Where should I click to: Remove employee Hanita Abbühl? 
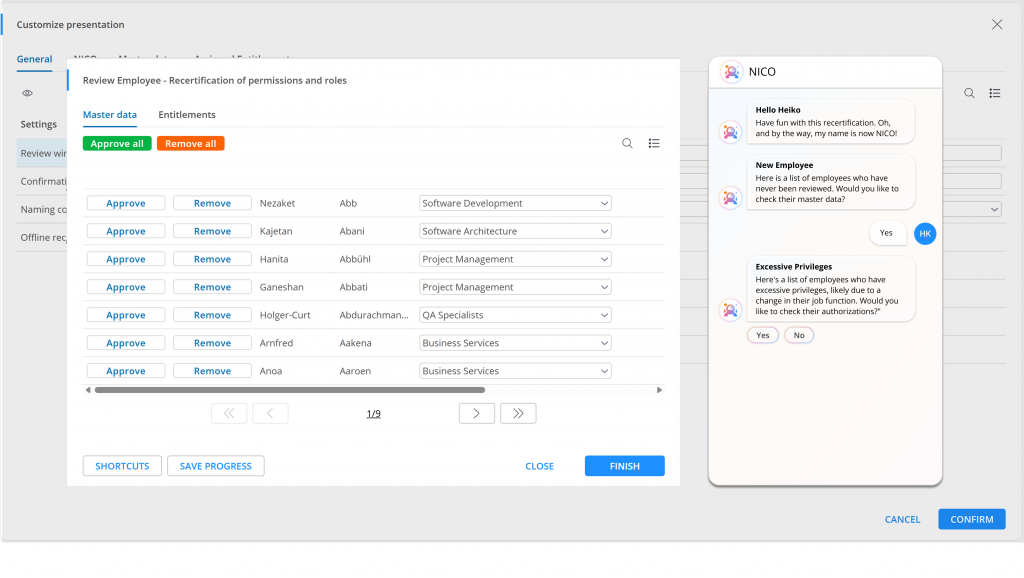pyautogui.click(x=212, y=259)
